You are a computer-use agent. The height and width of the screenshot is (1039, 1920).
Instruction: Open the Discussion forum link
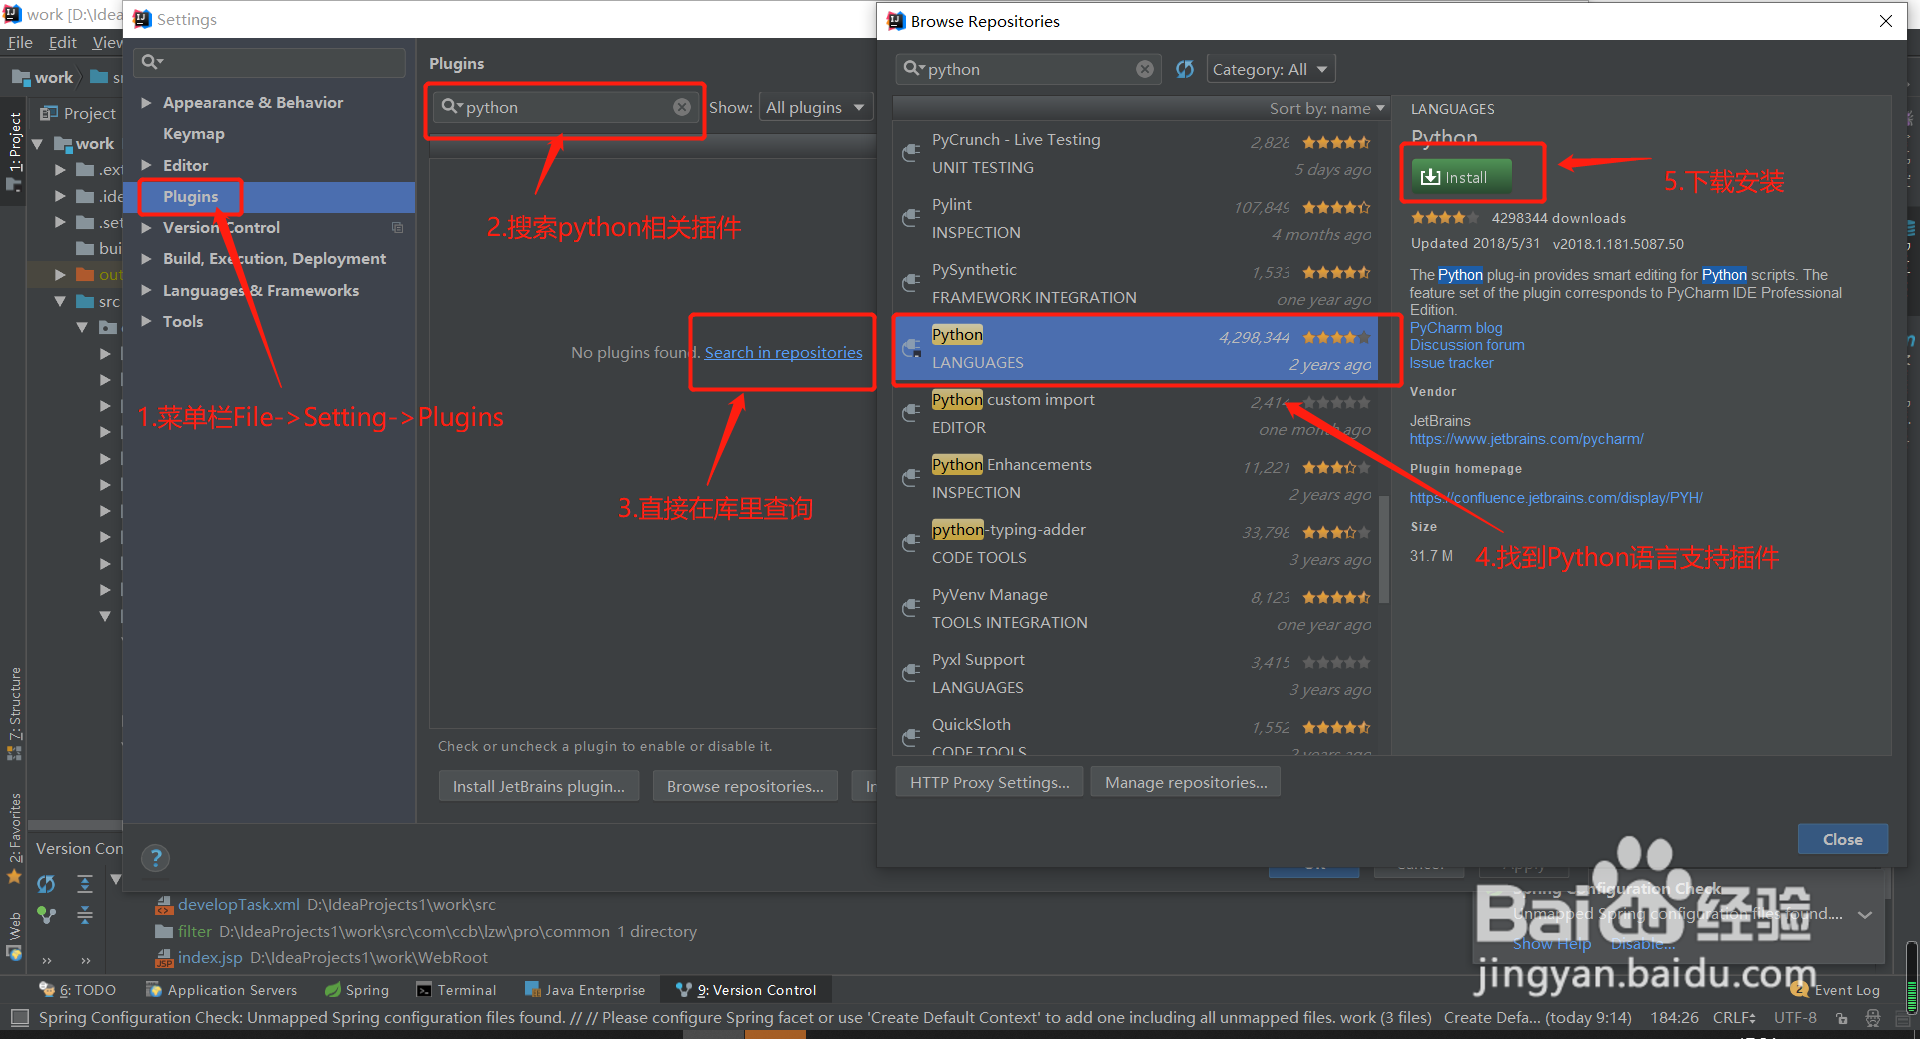tap(1467, 345)
